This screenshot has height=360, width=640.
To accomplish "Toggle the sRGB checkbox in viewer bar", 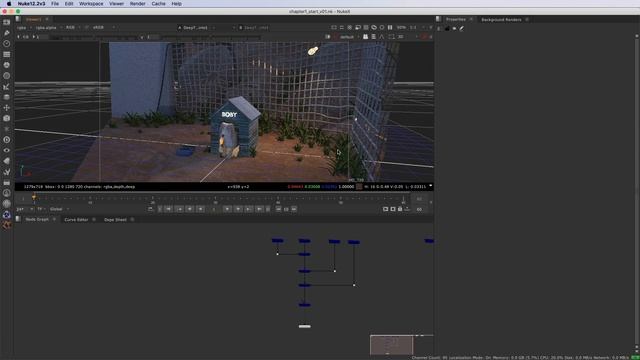I will 87,27.
